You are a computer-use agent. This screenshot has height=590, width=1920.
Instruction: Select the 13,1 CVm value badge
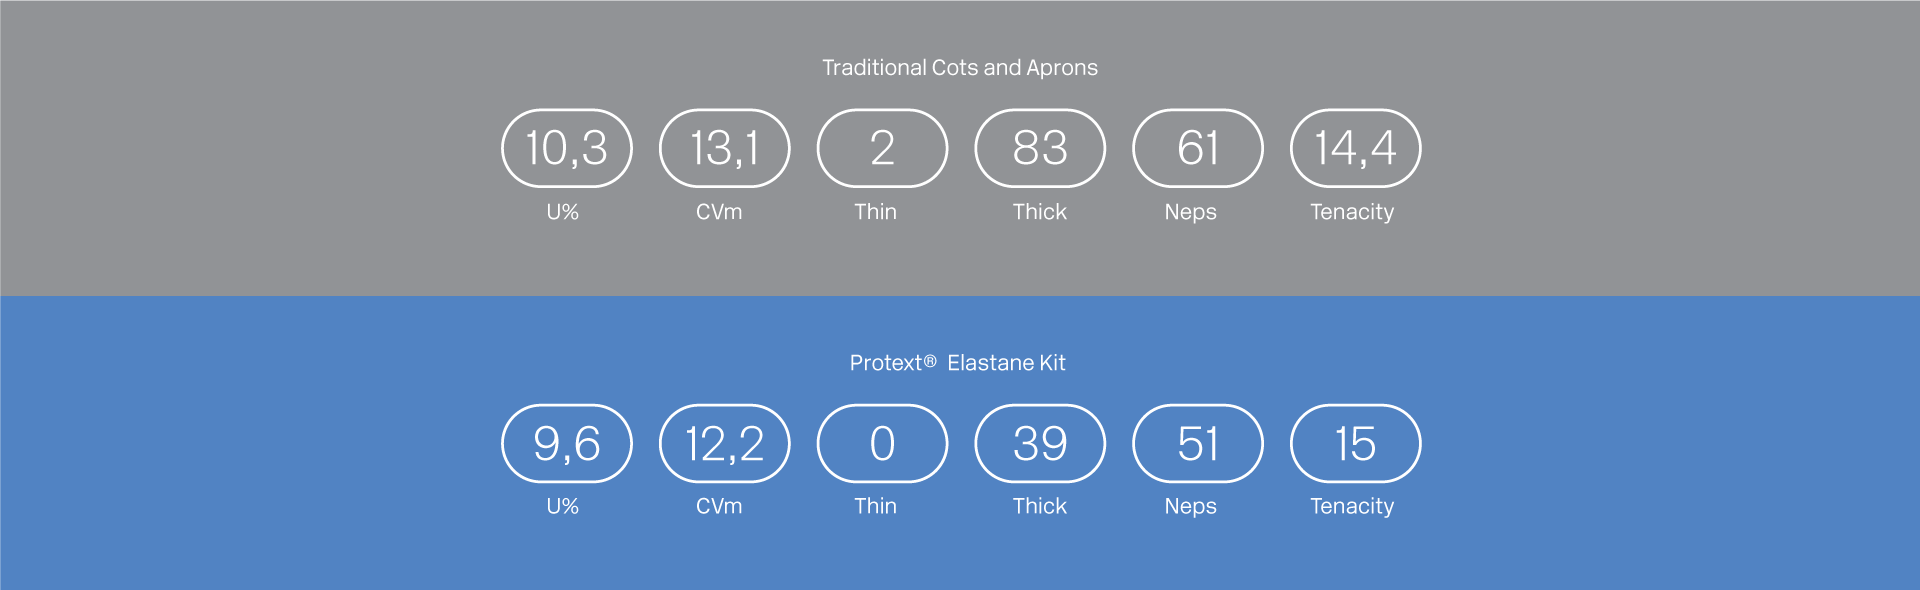point(724,148)
